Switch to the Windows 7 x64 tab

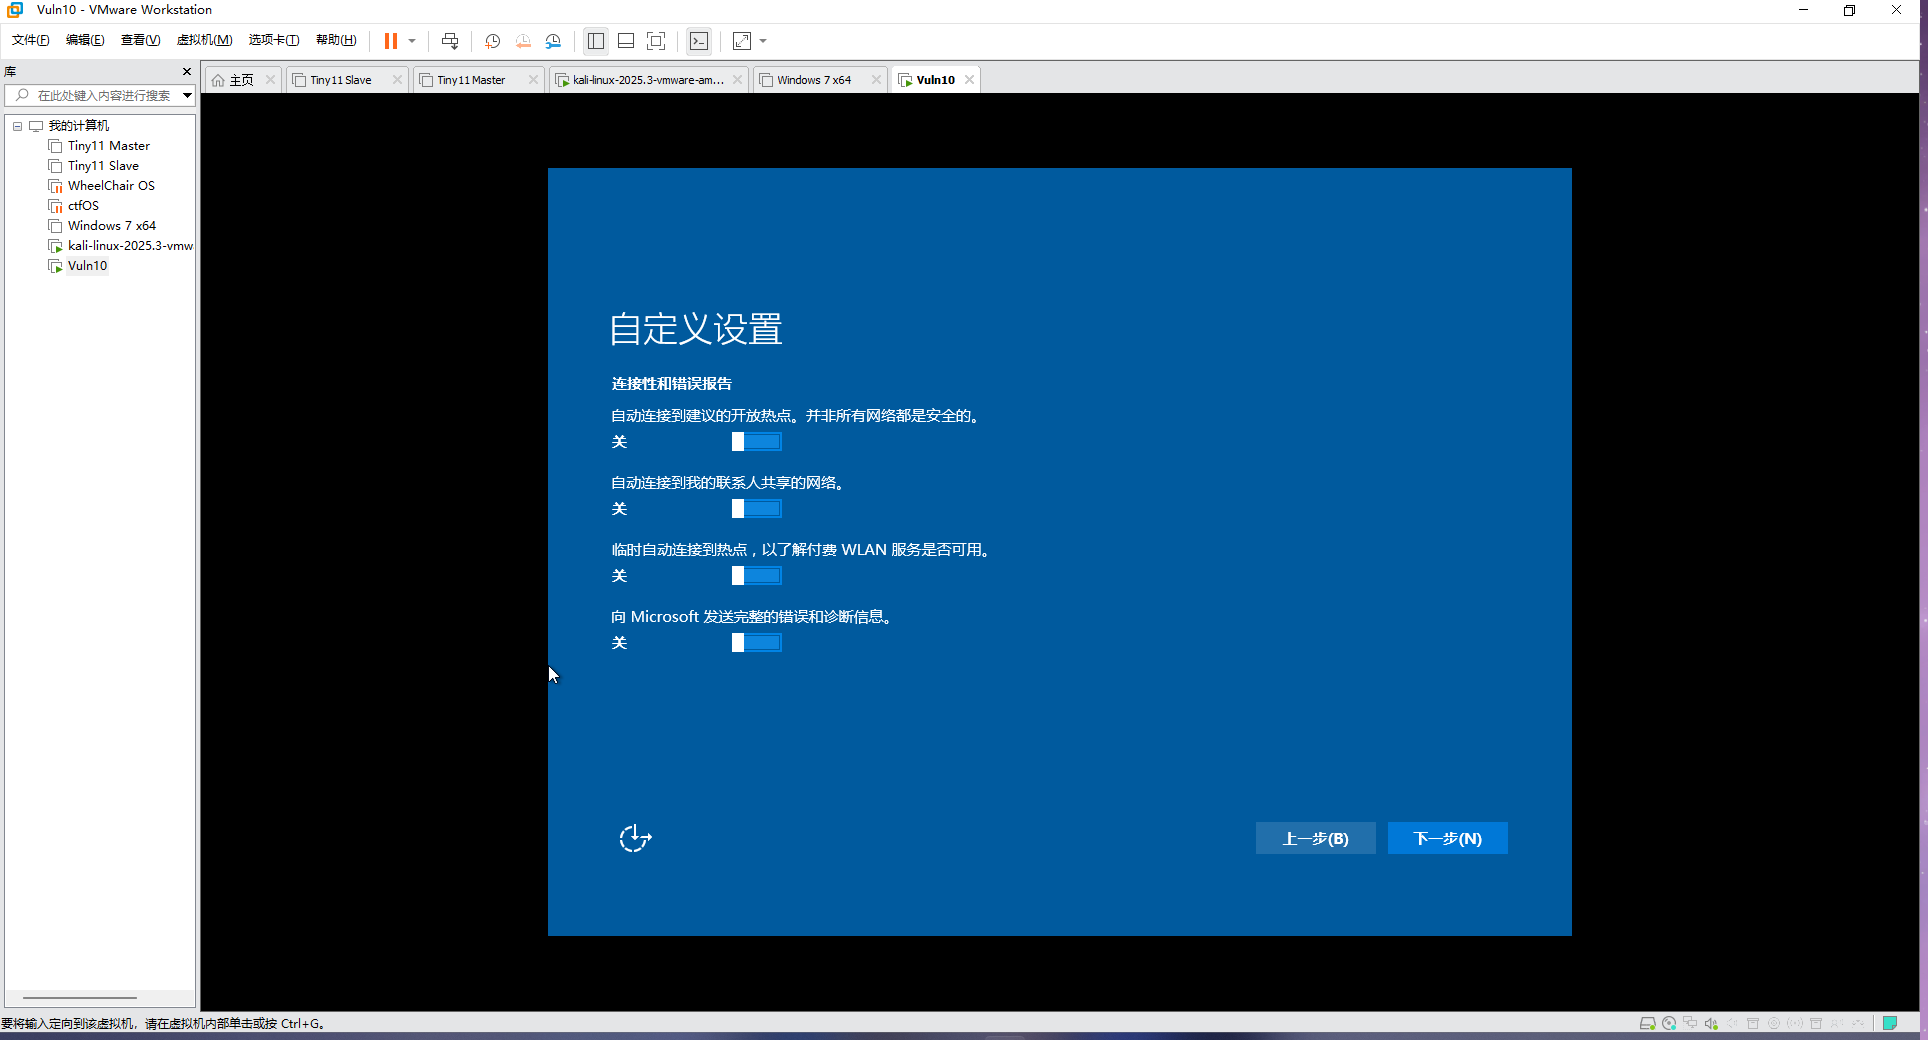coord(814,80)
